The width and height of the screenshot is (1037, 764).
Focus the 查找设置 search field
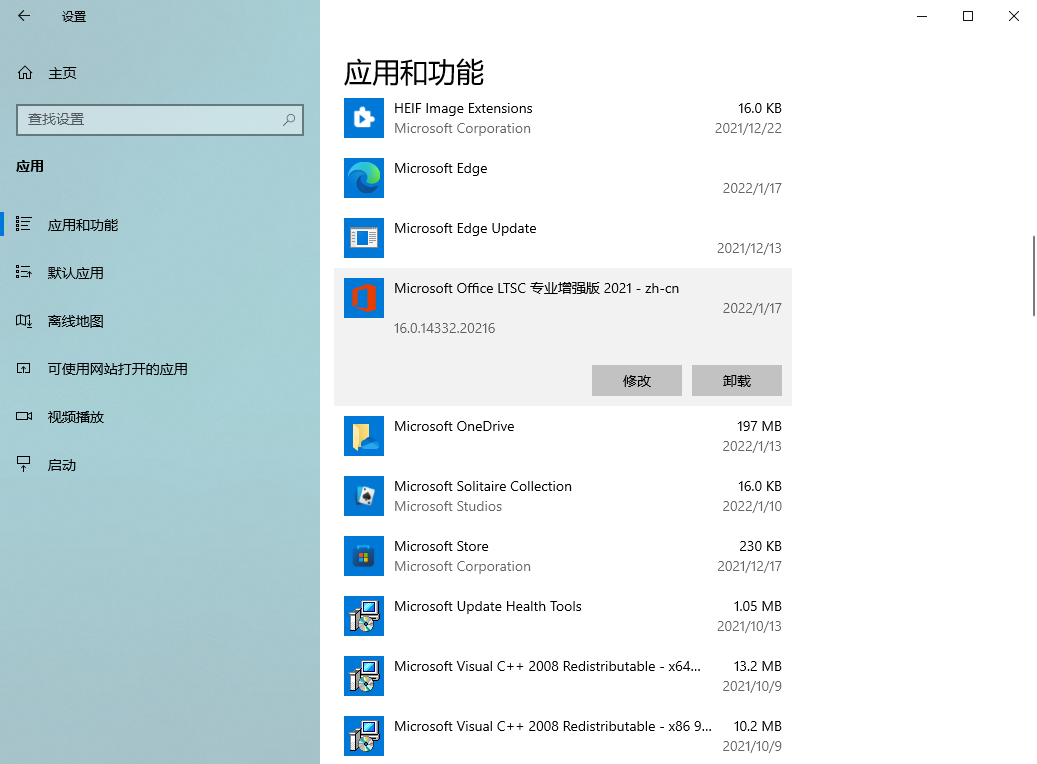(x=159, y=120)
